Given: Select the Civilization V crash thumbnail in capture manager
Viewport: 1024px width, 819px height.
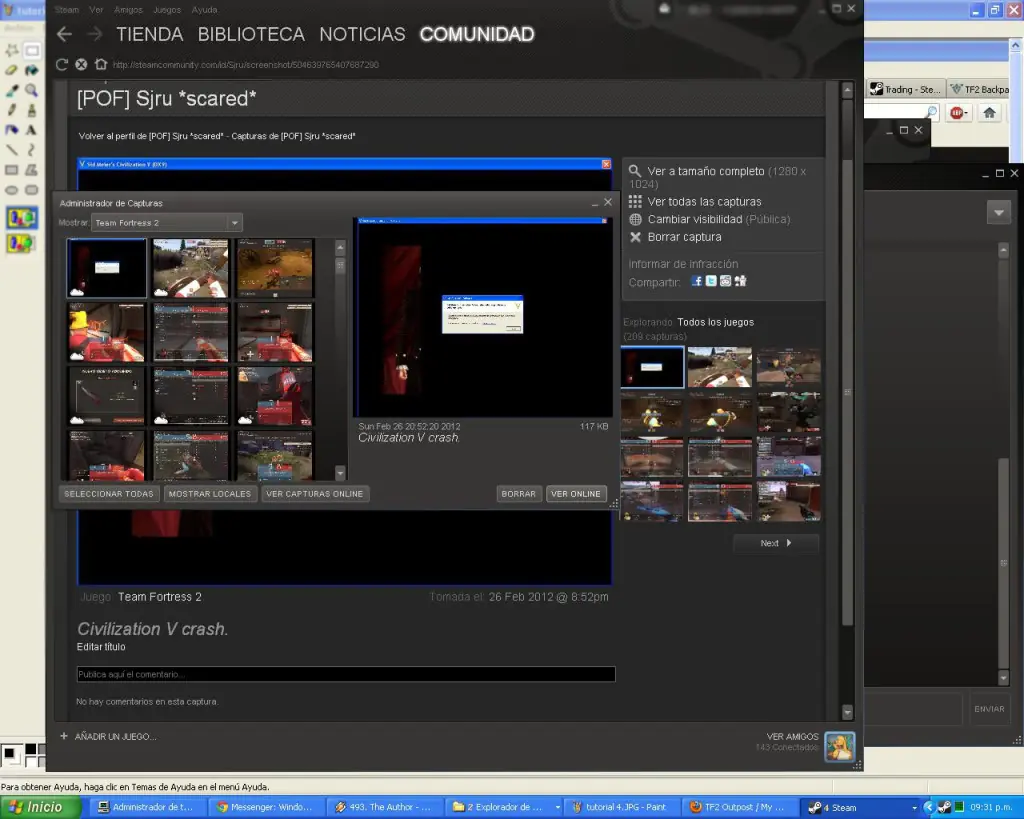Looking at the screenshot, I should pos(106,268).
